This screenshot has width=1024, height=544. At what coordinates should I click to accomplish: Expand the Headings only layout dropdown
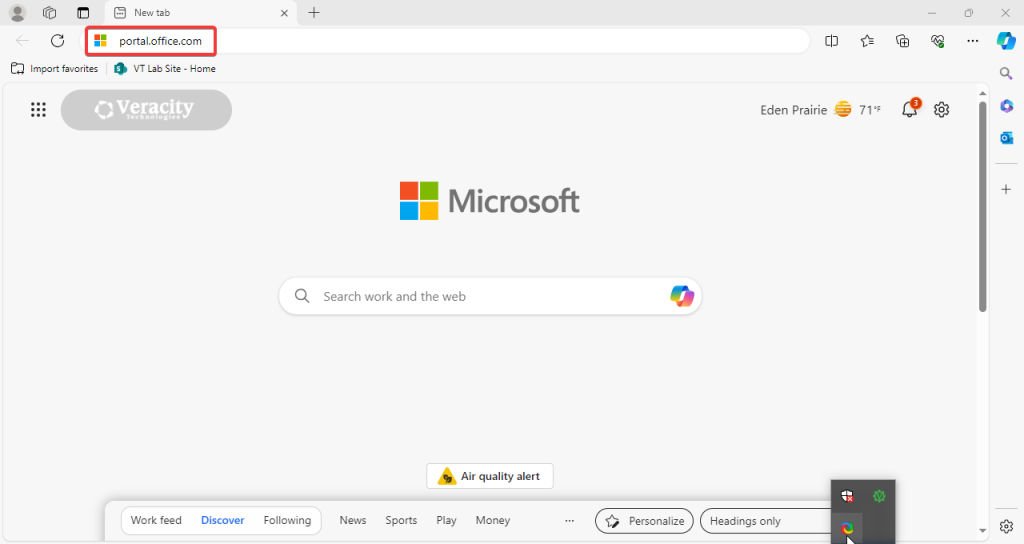[765, 521]
